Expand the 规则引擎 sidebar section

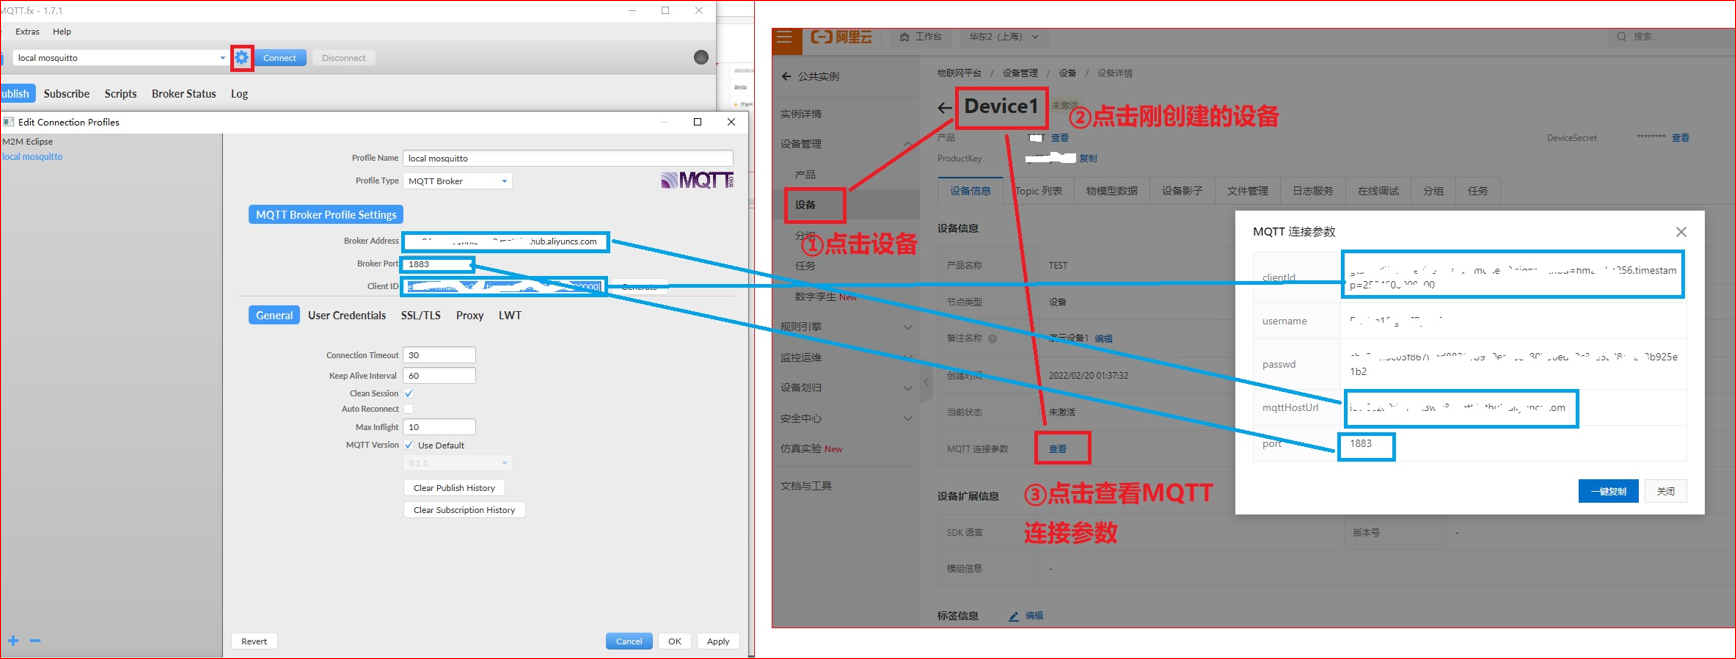[x=907, y=327]
